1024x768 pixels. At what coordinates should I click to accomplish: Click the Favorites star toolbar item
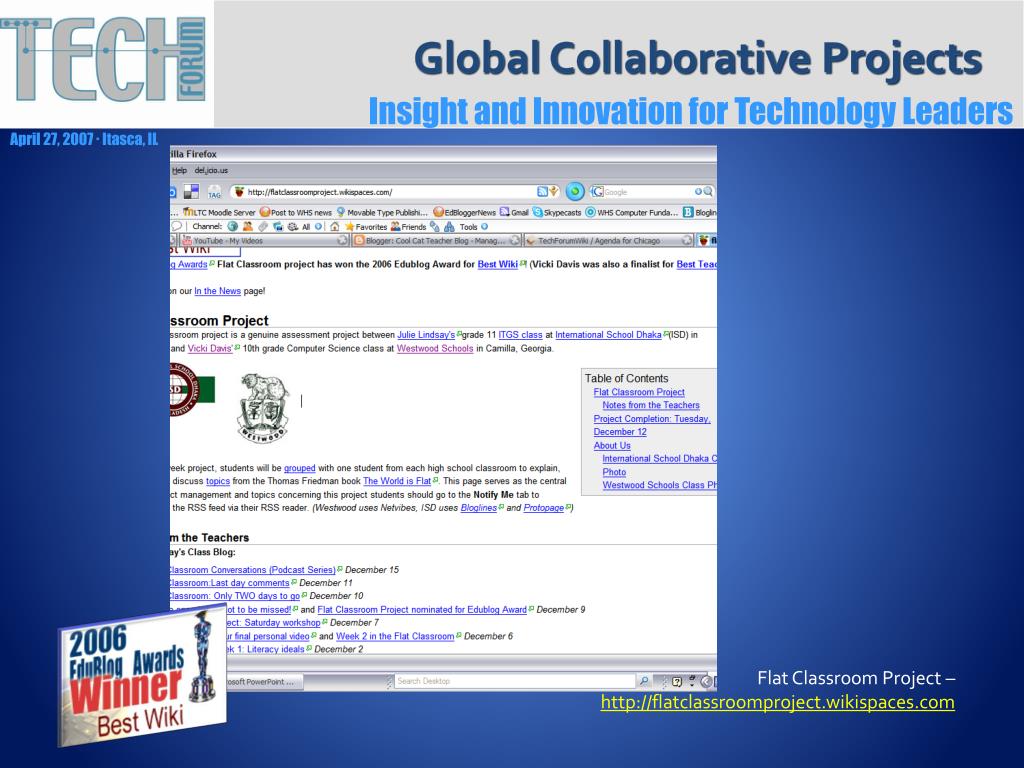366,227
